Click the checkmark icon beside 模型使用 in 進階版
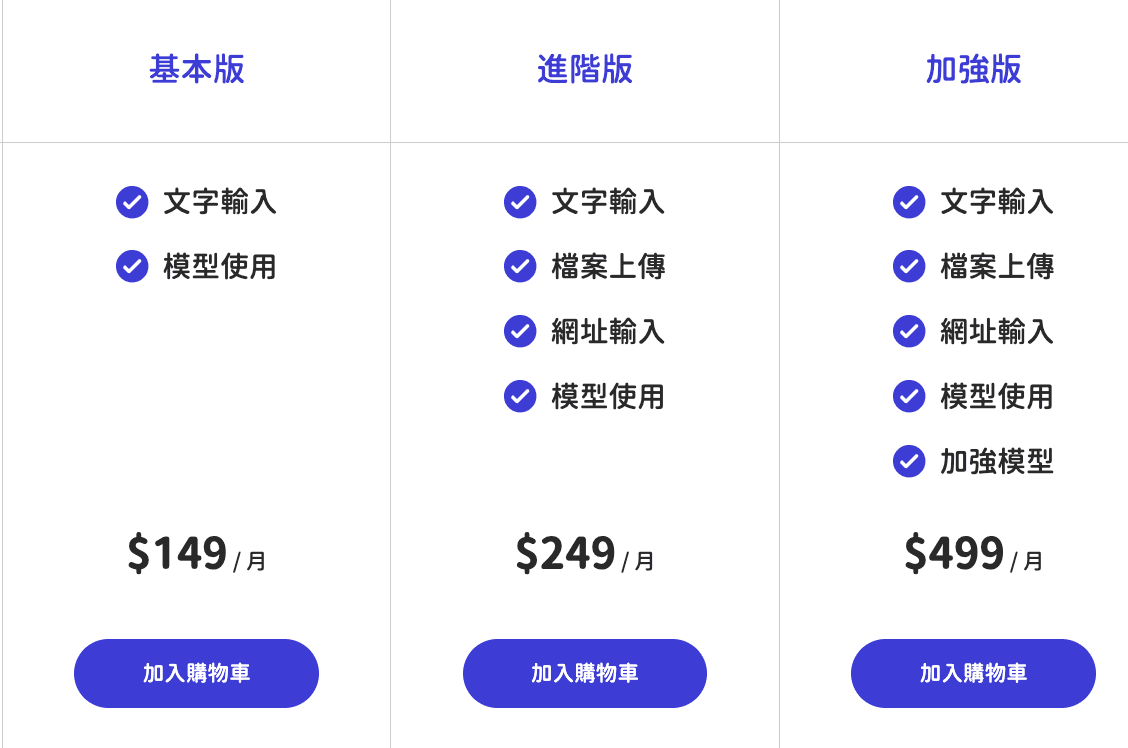This screenshot has width=1128, height=748. [520, 396]
